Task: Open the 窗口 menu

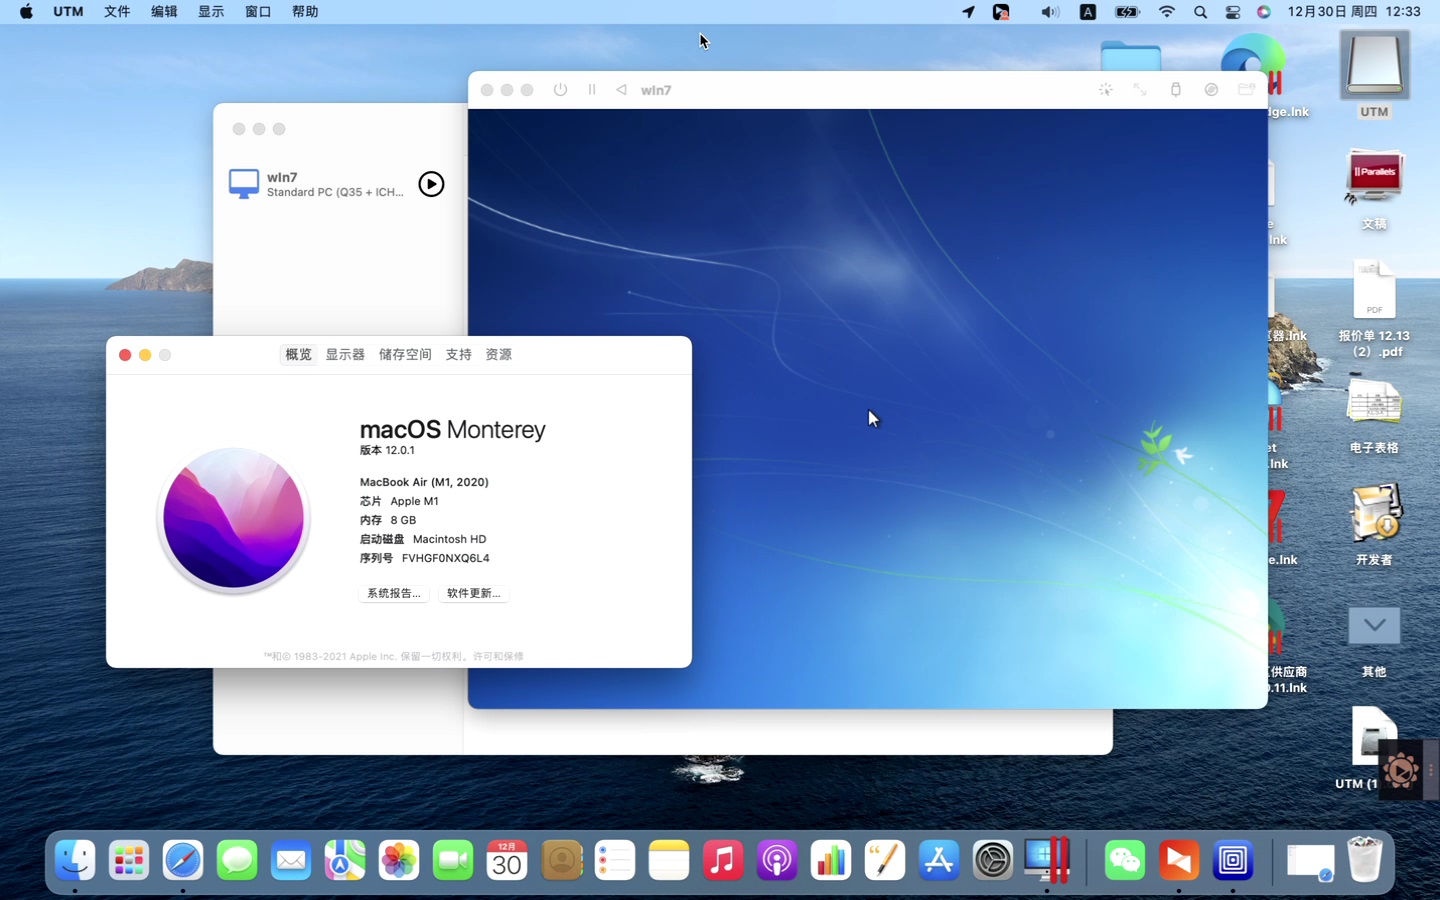Action: point(258,12)
